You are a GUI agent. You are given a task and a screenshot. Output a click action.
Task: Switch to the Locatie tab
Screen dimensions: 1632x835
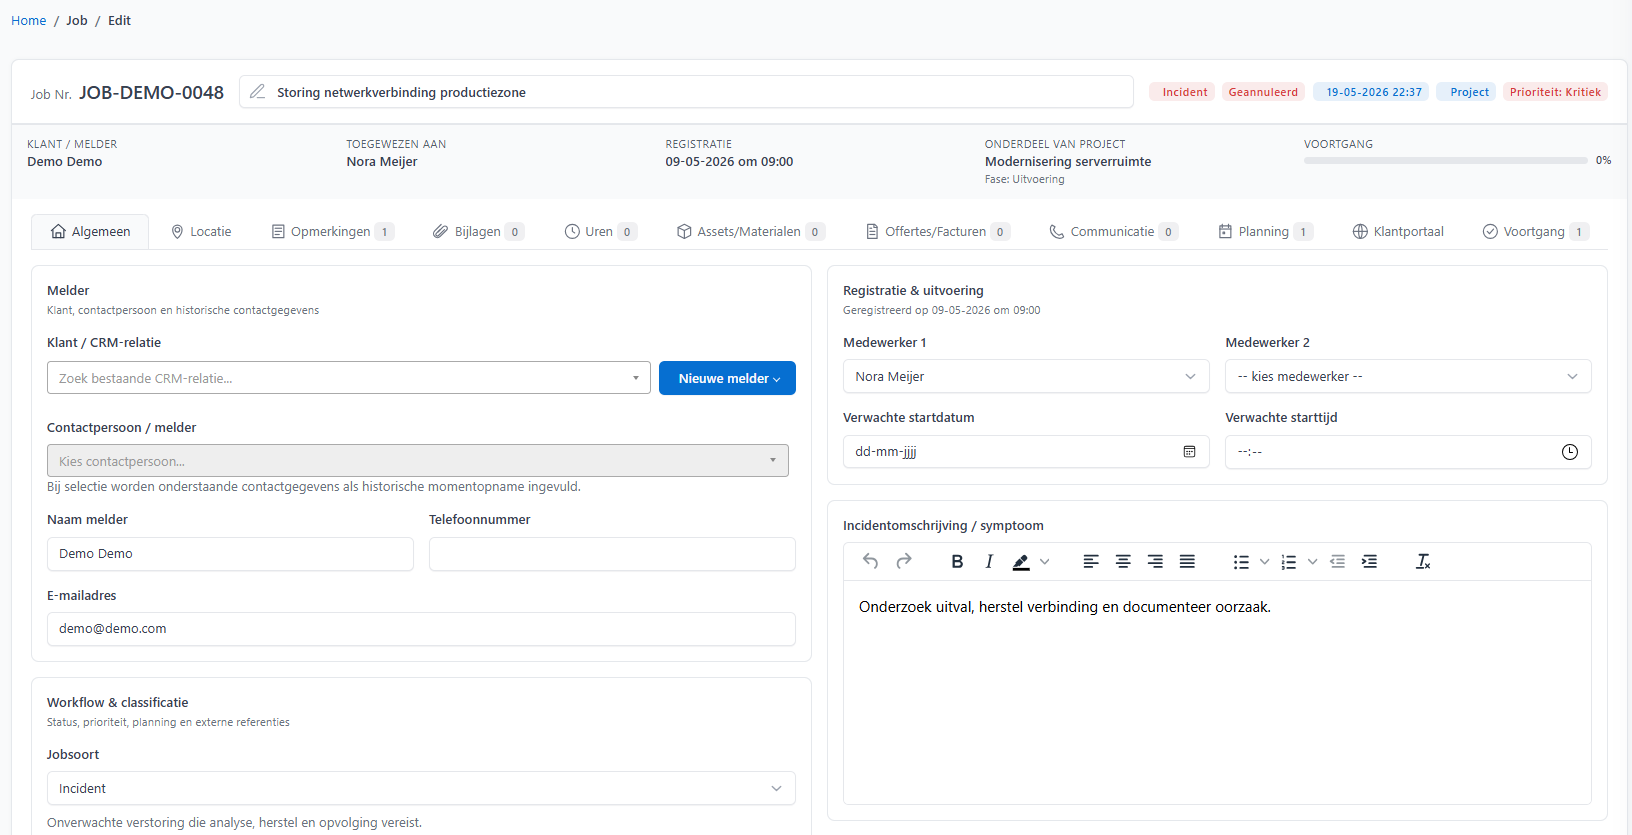pos(201,231)
